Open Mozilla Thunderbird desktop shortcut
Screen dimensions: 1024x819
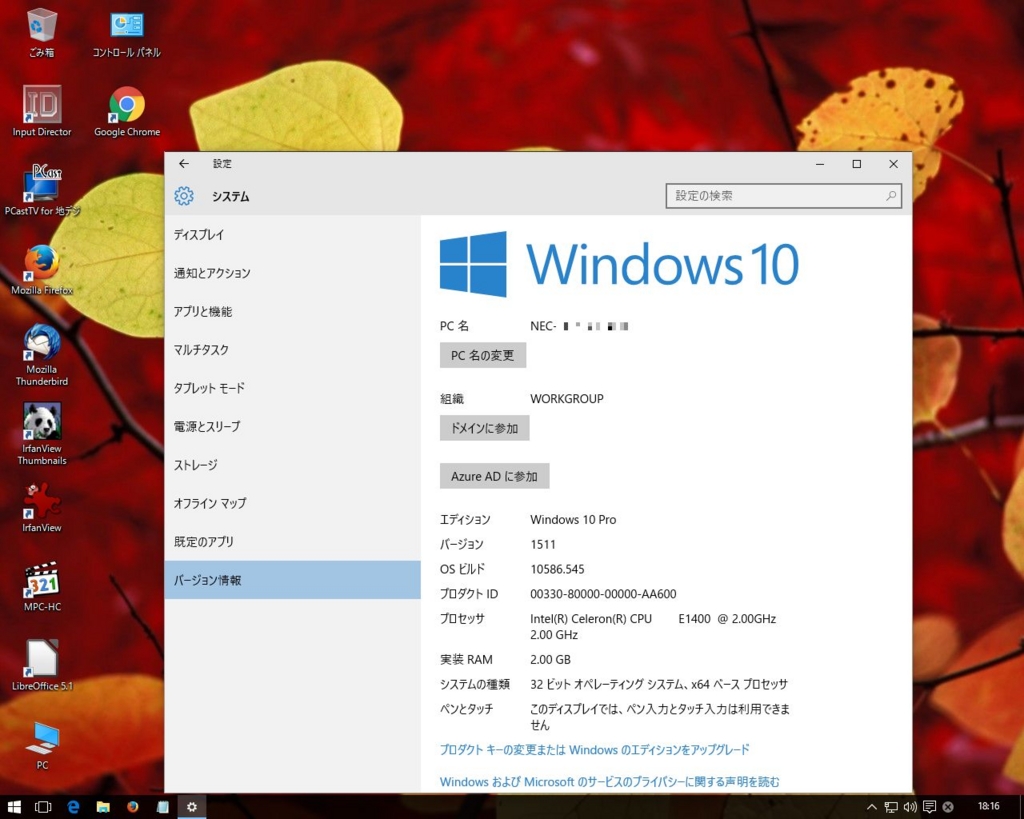coord(42,355)
